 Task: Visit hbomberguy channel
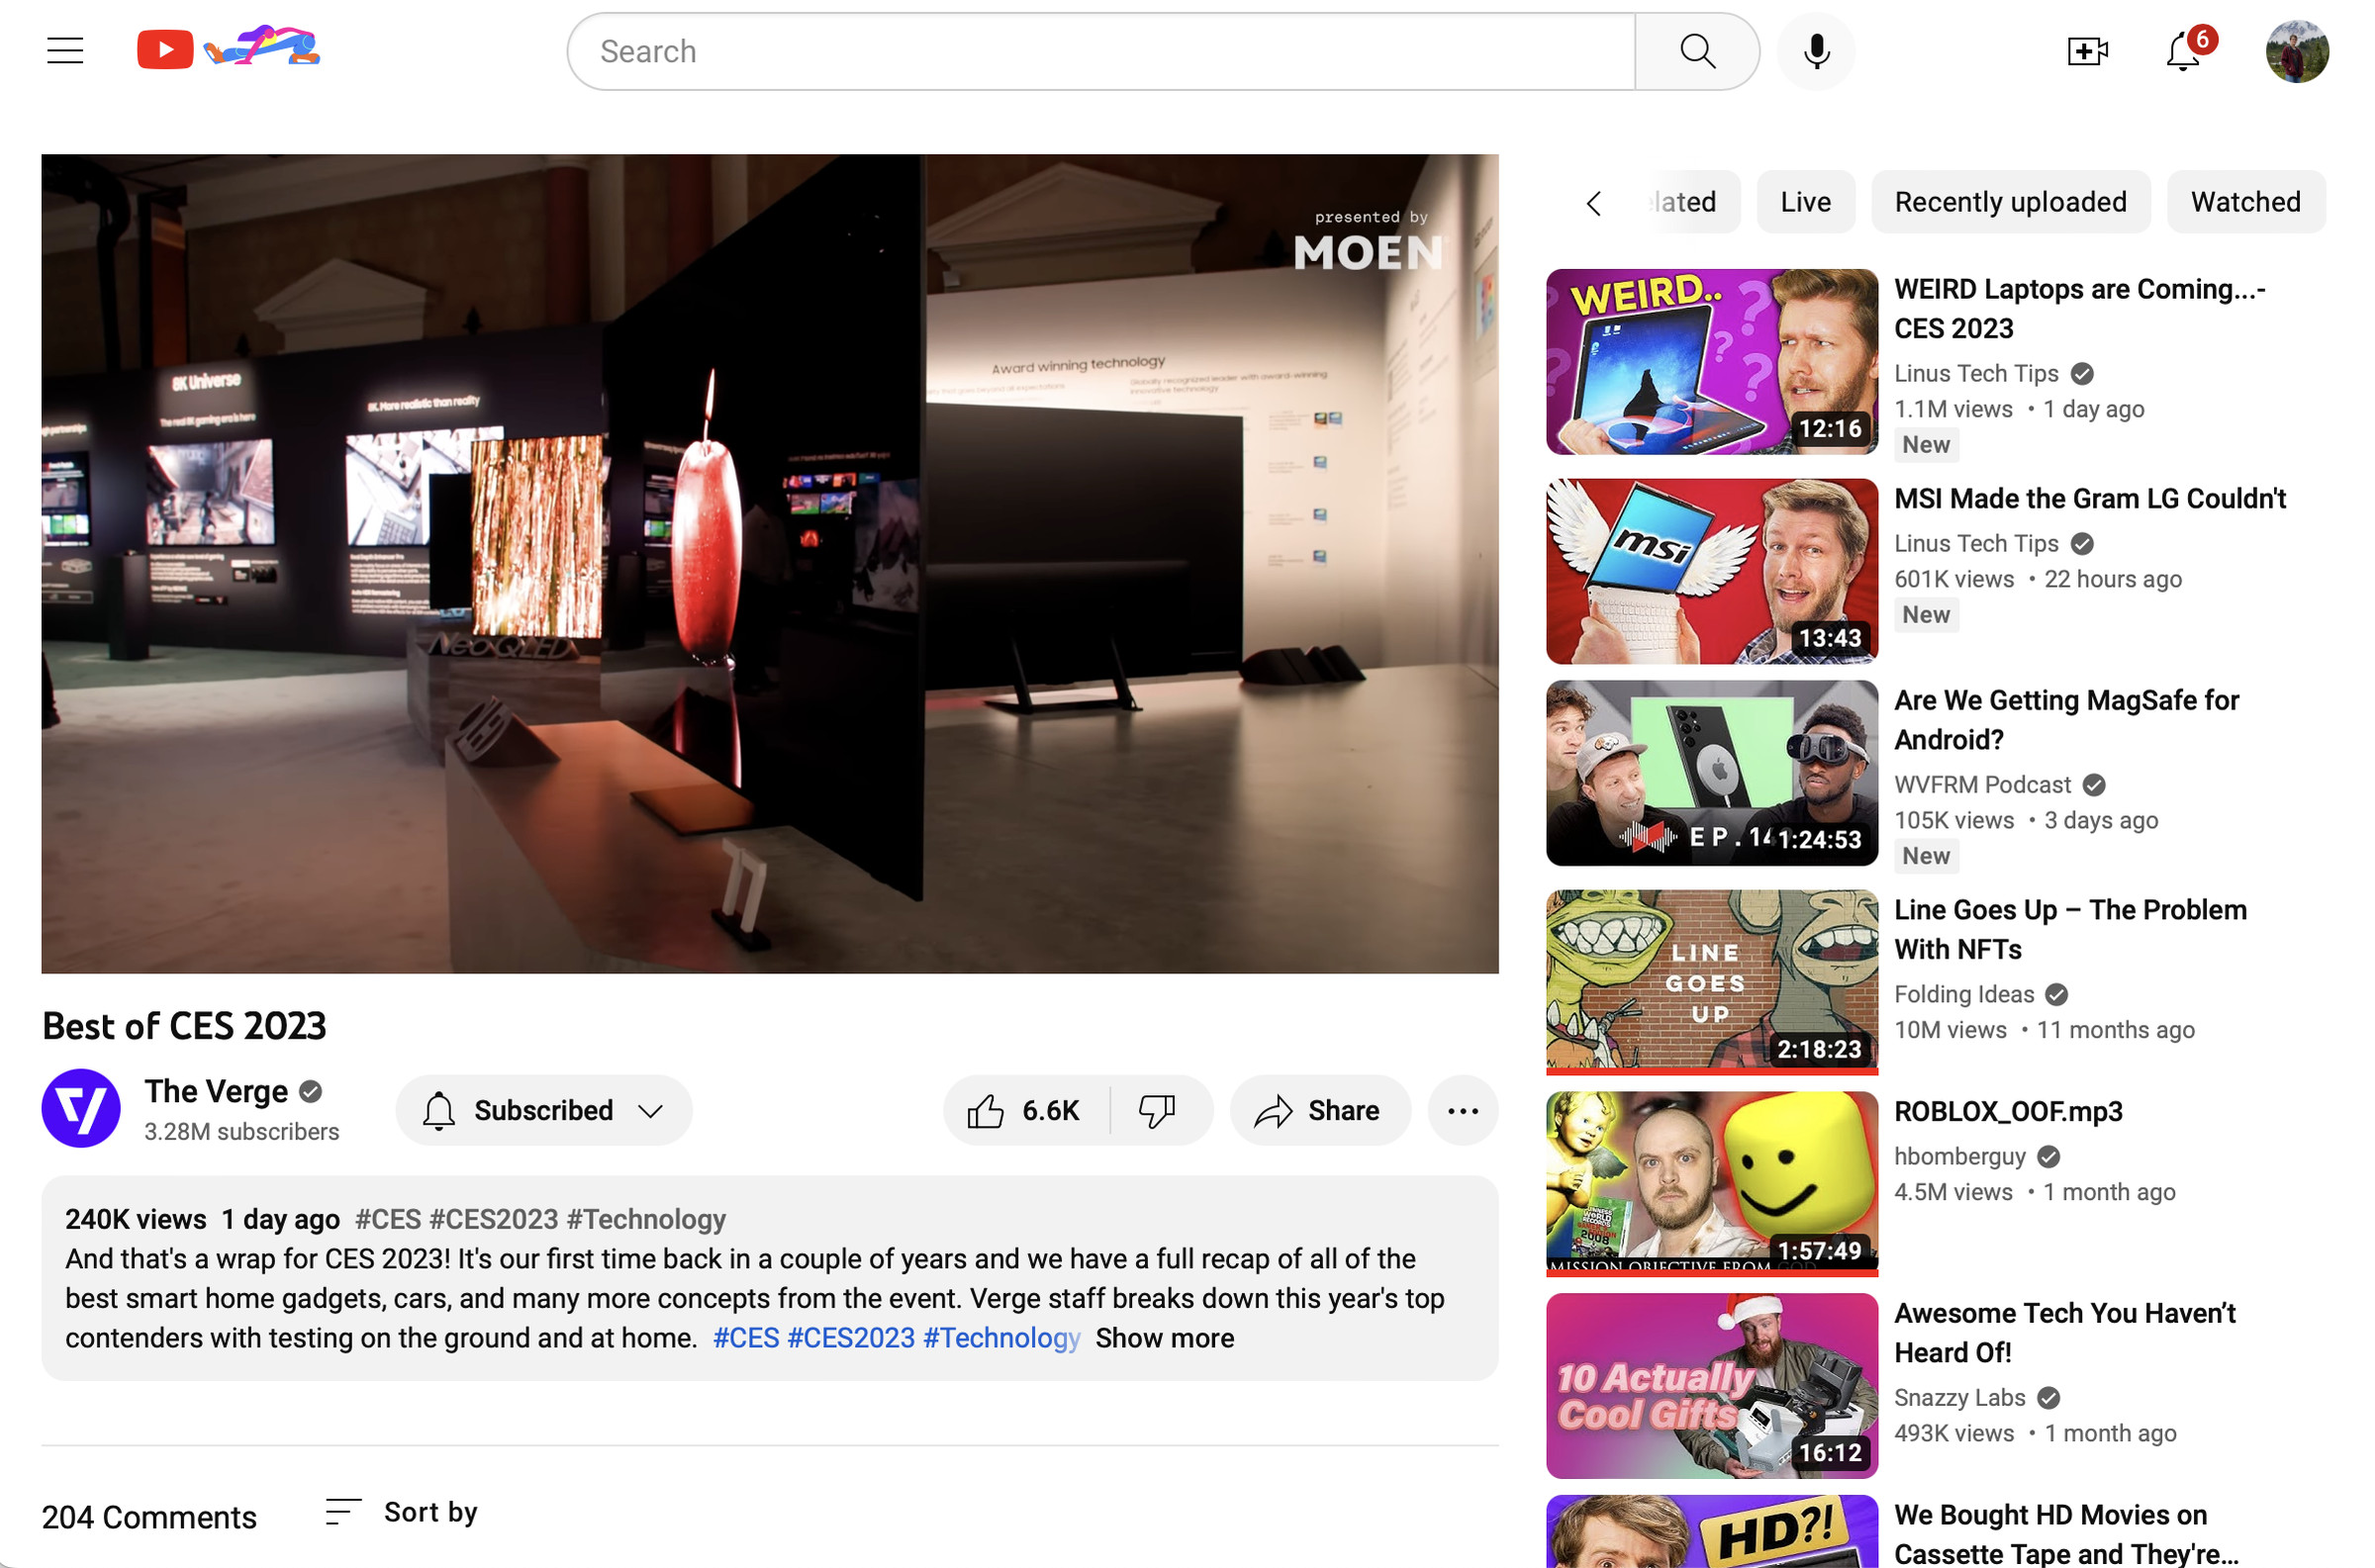point(1960,1156)
